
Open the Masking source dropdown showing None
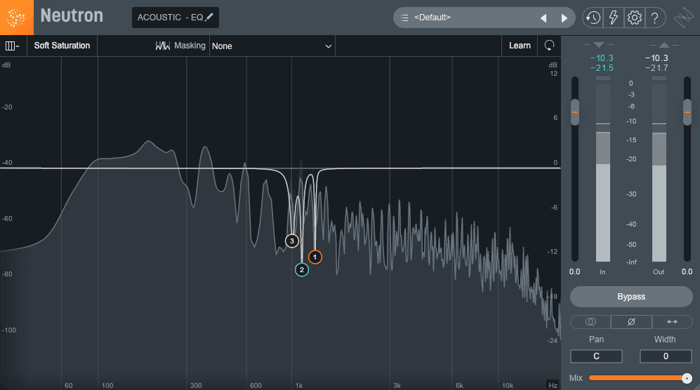(272, 46)
